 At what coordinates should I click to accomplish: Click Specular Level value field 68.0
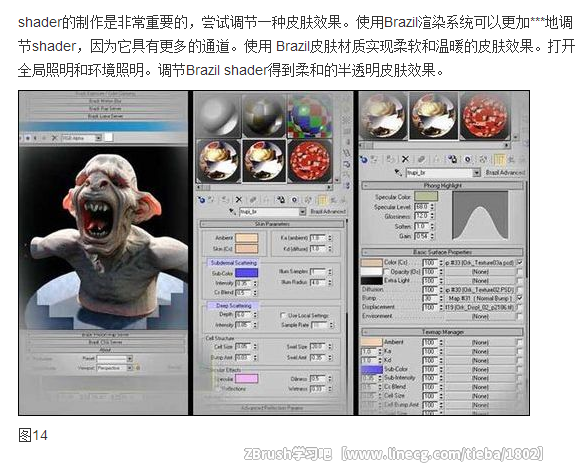click(421, 207)
